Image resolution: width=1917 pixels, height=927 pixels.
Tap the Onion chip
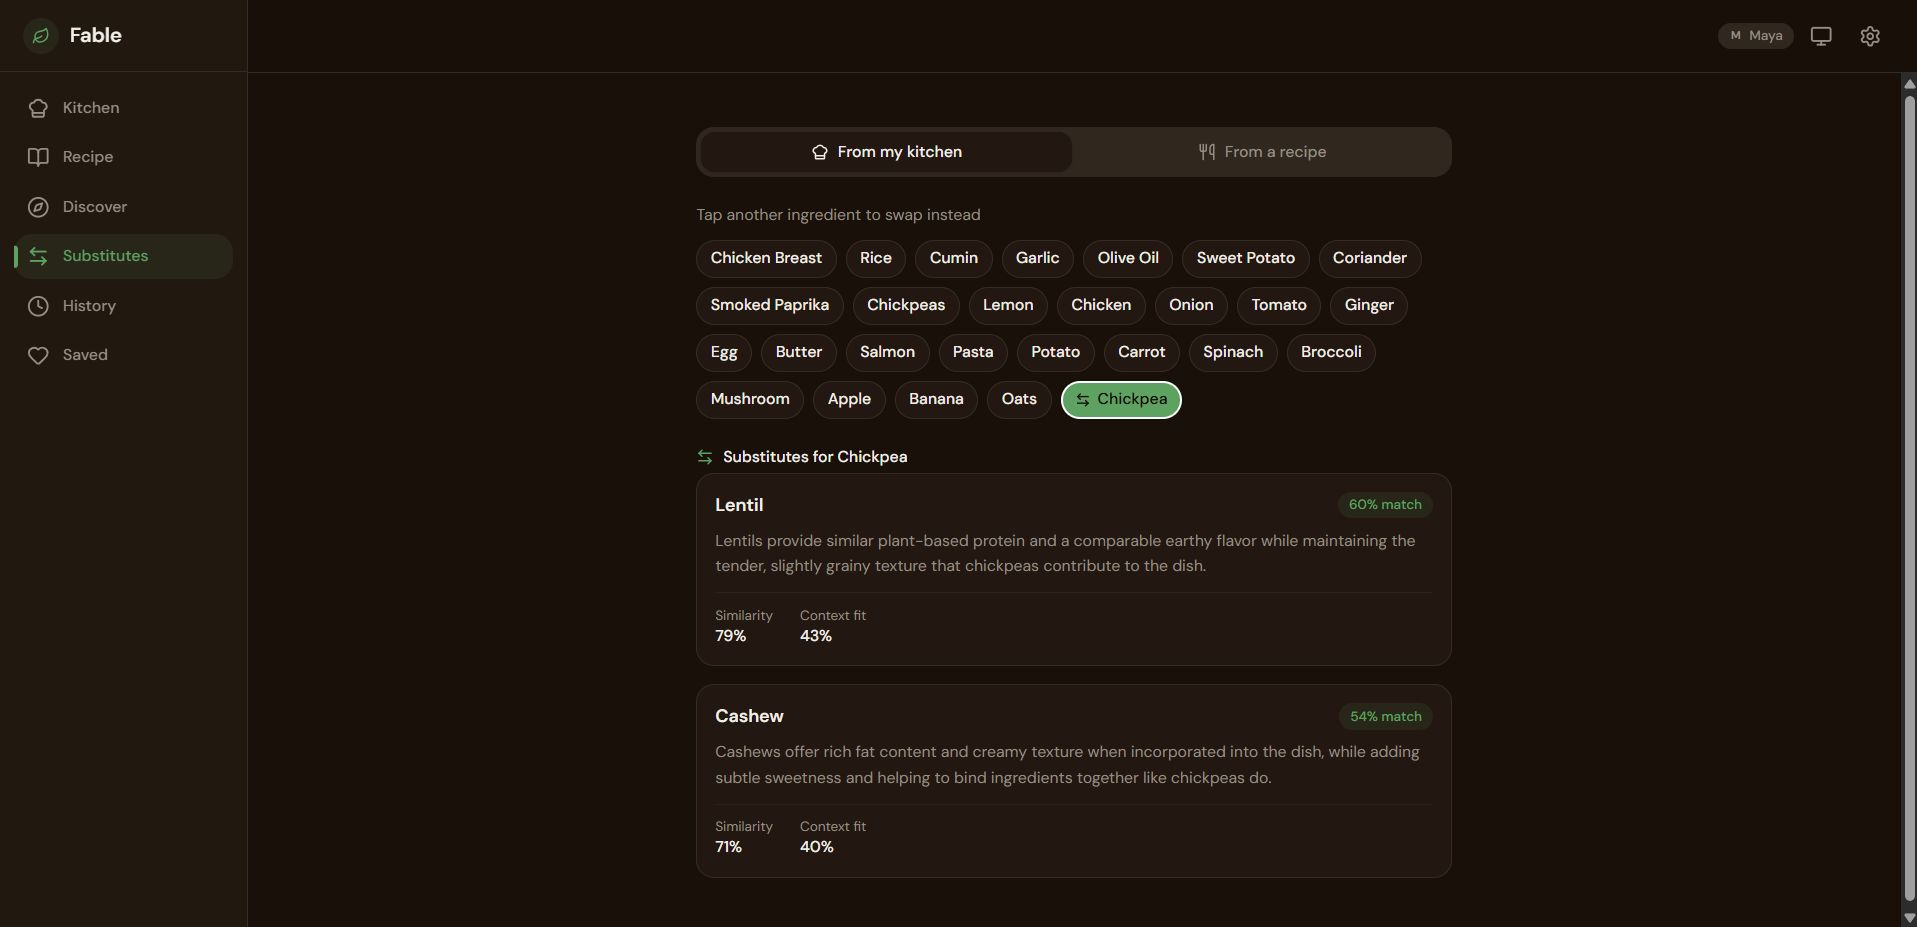click(x=1191, y=305)
